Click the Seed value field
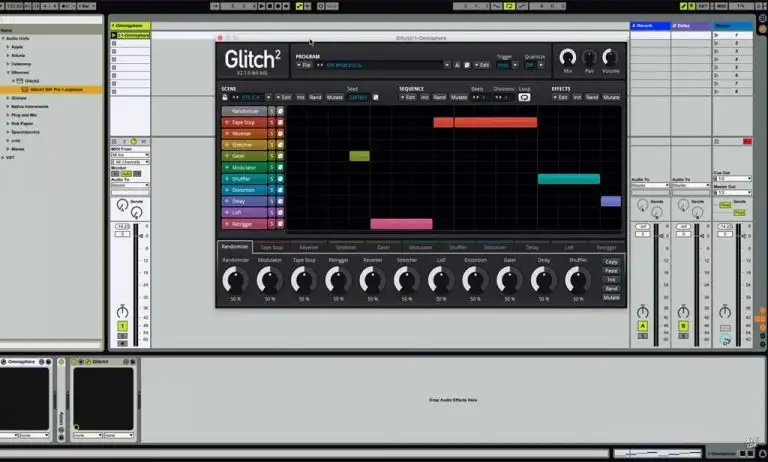This screenshot has height=462, width=768. (x=359, y=97)
